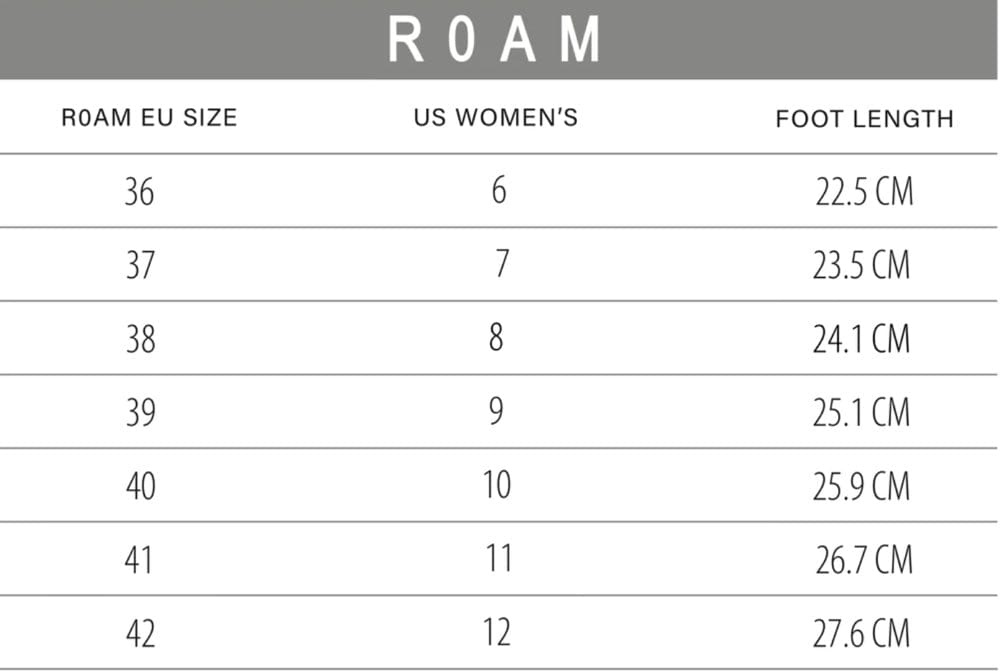Viewport: 1000px width, 671px height.
Task: Click the 22.5 CM foot length value
Action: (864, 192)
